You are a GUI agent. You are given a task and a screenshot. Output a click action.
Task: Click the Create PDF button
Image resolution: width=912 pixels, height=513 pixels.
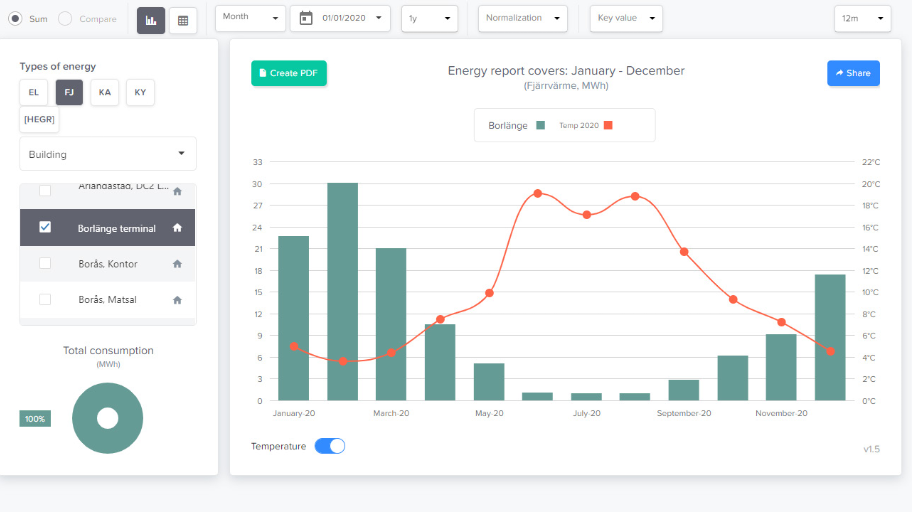[x=289, y=73]
